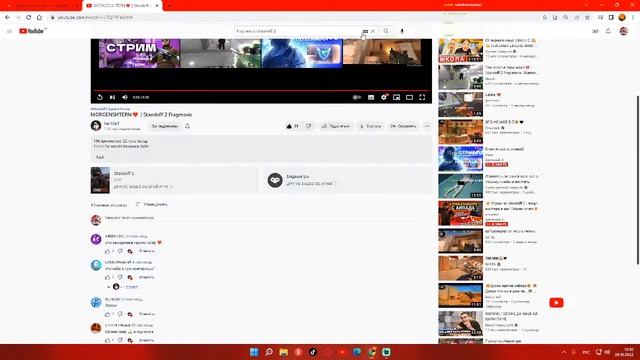This screenshot has height=360, width=640.
Task: Enter fullscreen mode in the player
Action: coord(422,97)
